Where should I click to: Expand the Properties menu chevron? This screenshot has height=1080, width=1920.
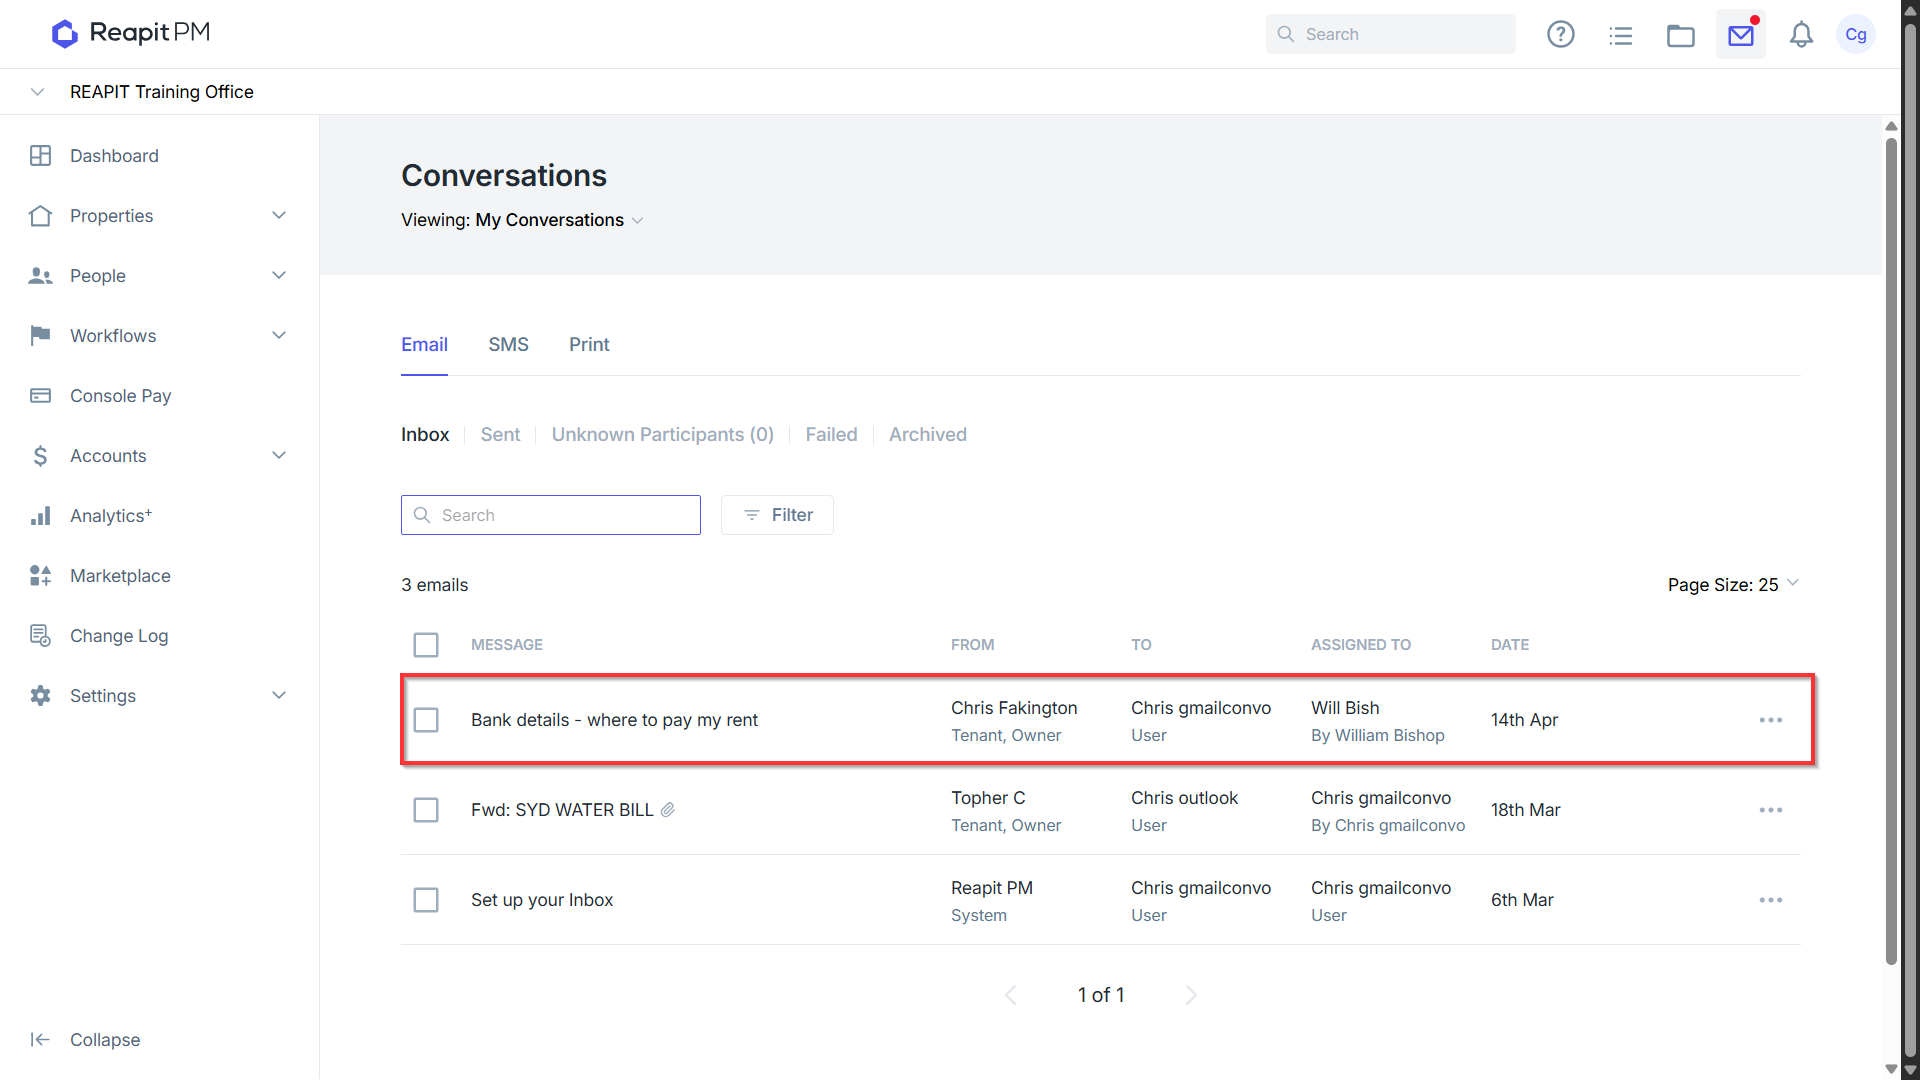point(279,215)
